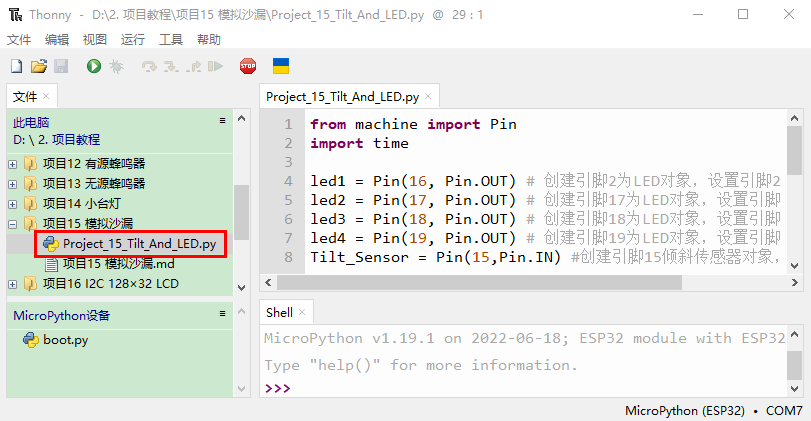
Task: Expand the 项目12 有源蜂鸣器 folder
Action: point(12,164)
